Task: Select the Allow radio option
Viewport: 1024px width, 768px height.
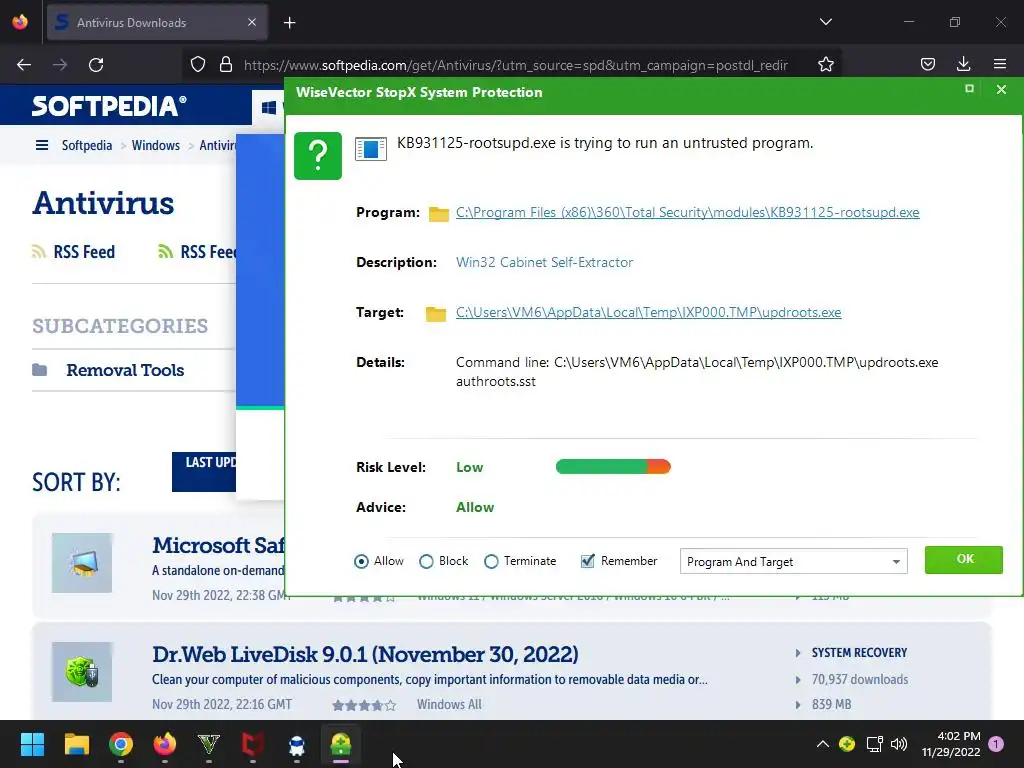Action: 361,562
